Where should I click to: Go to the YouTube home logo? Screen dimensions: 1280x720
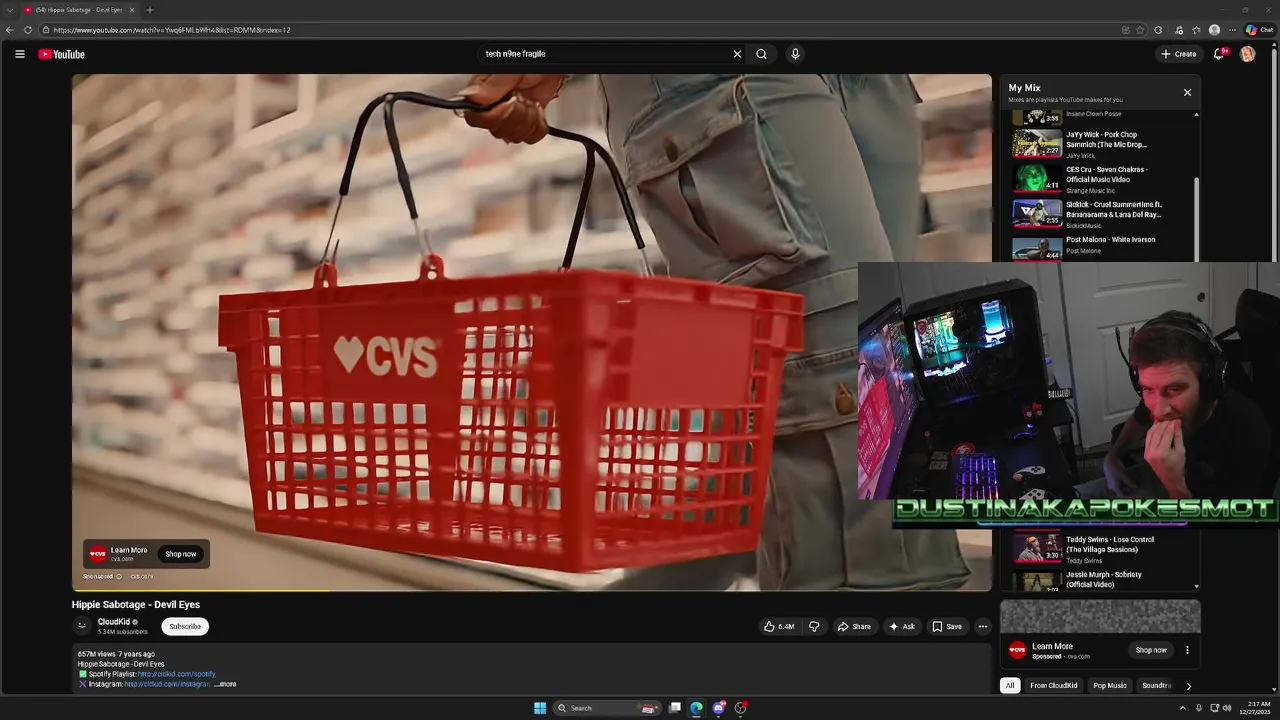(62, 54)
